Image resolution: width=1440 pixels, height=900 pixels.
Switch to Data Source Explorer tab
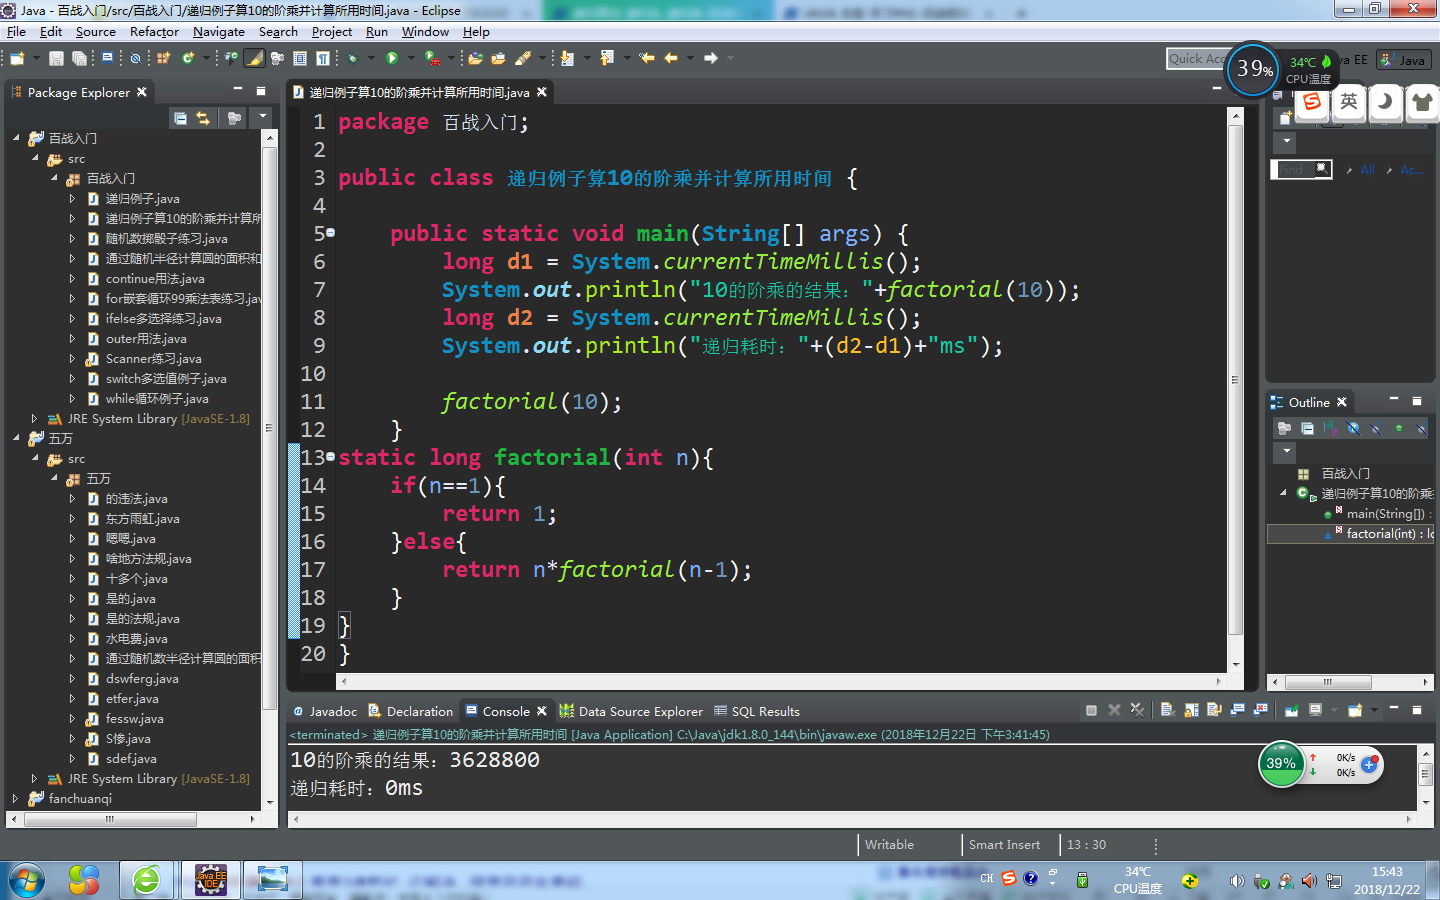(631, 711)
